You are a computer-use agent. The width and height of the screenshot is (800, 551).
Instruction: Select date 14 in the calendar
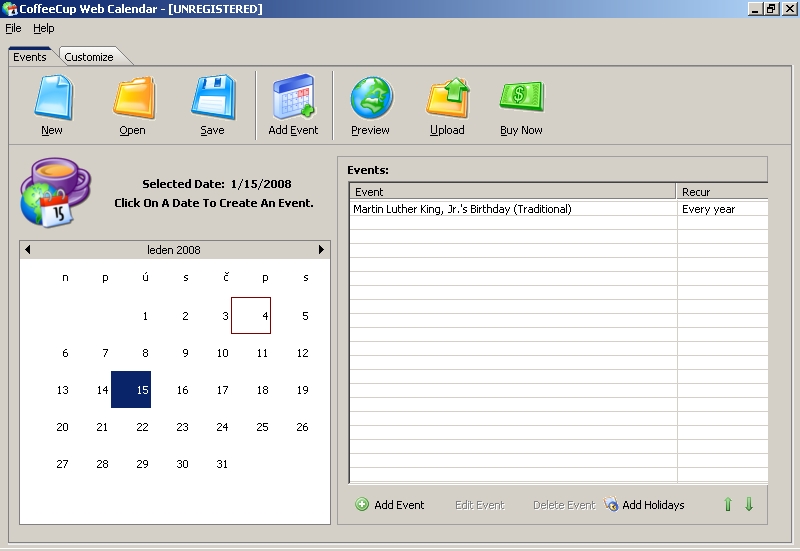(102, 390)
